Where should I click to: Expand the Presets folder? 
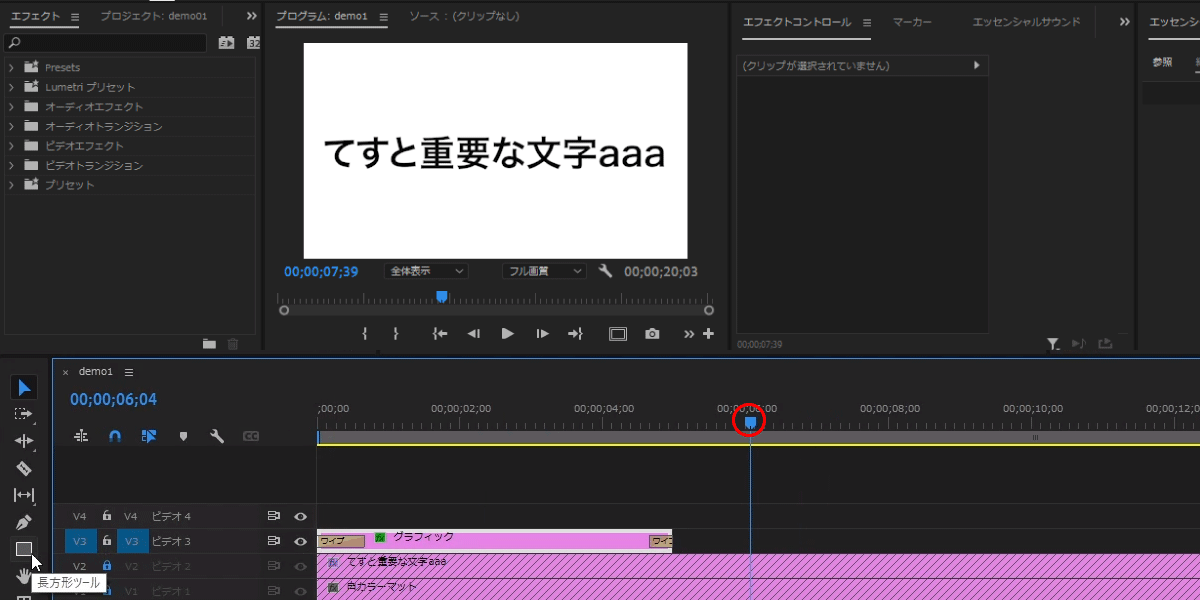[11, 68]
